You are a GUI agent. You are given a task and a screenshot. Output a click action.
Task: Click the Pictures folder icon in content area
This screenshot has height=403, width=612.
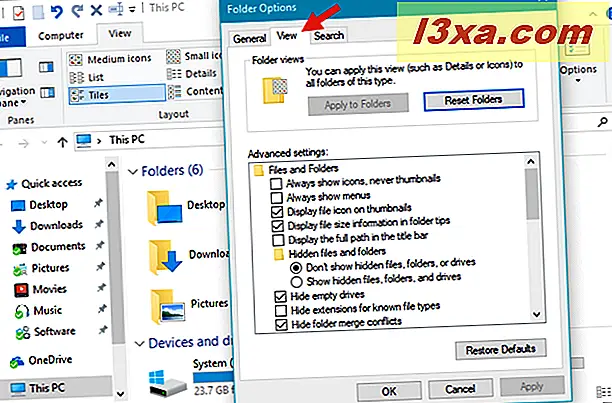click(x=167, y=307)
